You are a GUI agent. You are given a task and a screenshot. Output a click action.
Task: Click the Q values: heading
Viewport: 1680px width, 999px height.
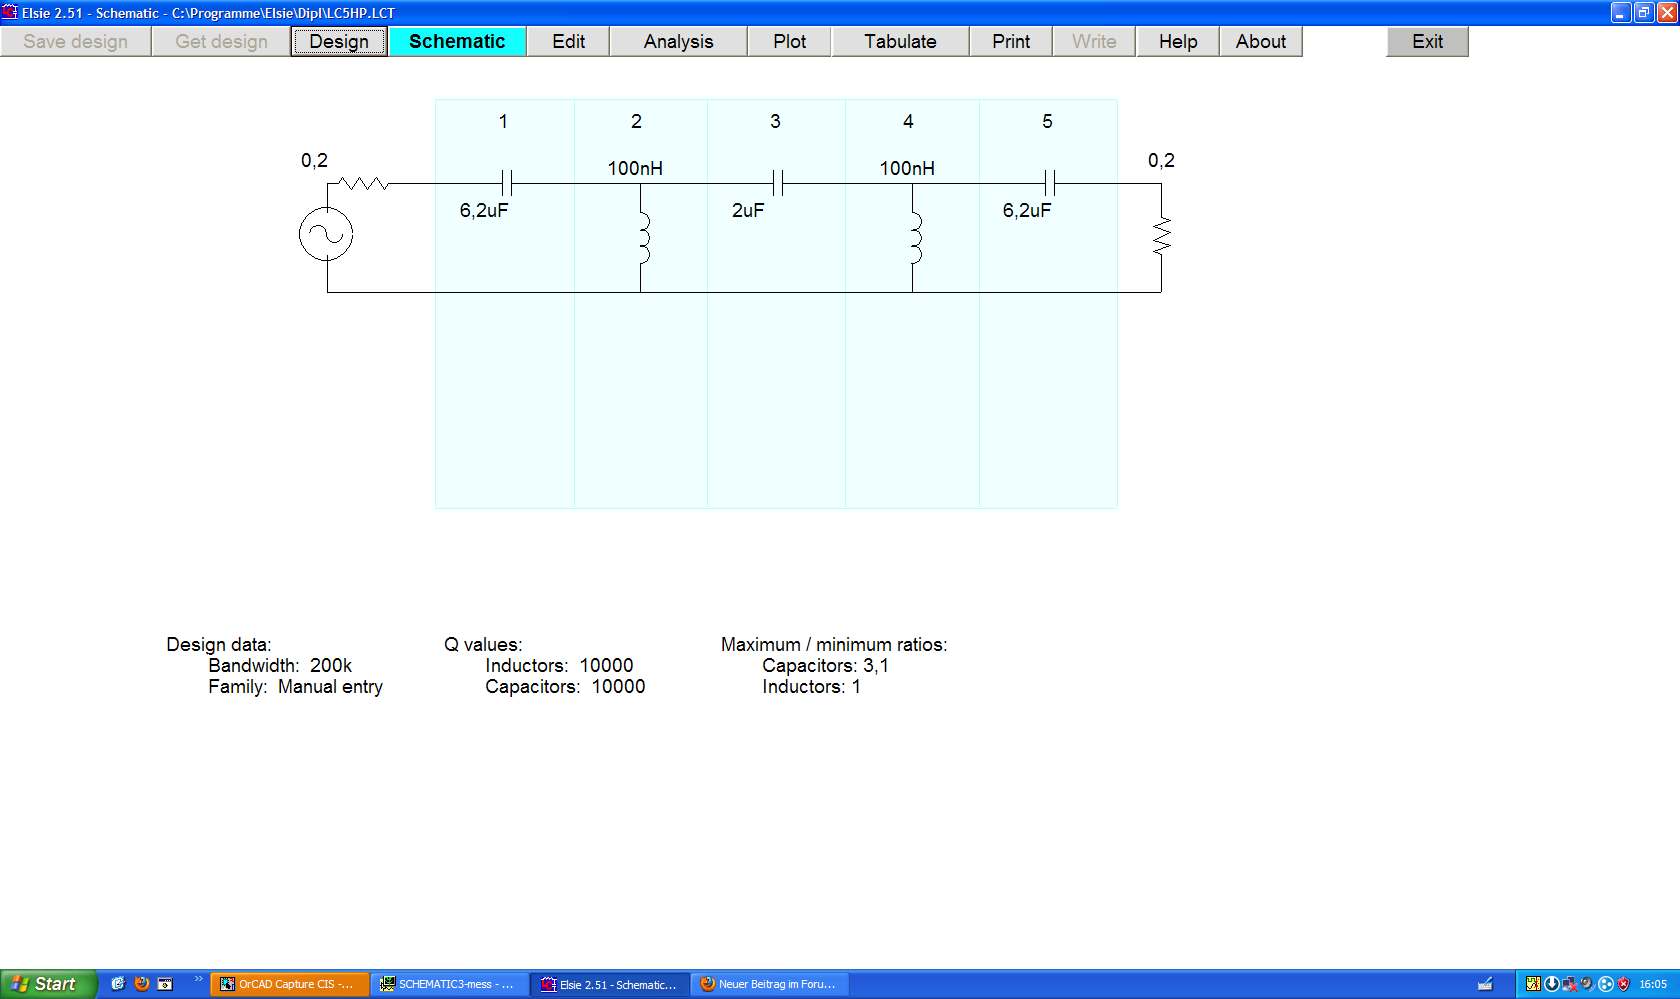pyautogui.click(x=483, y=644)
